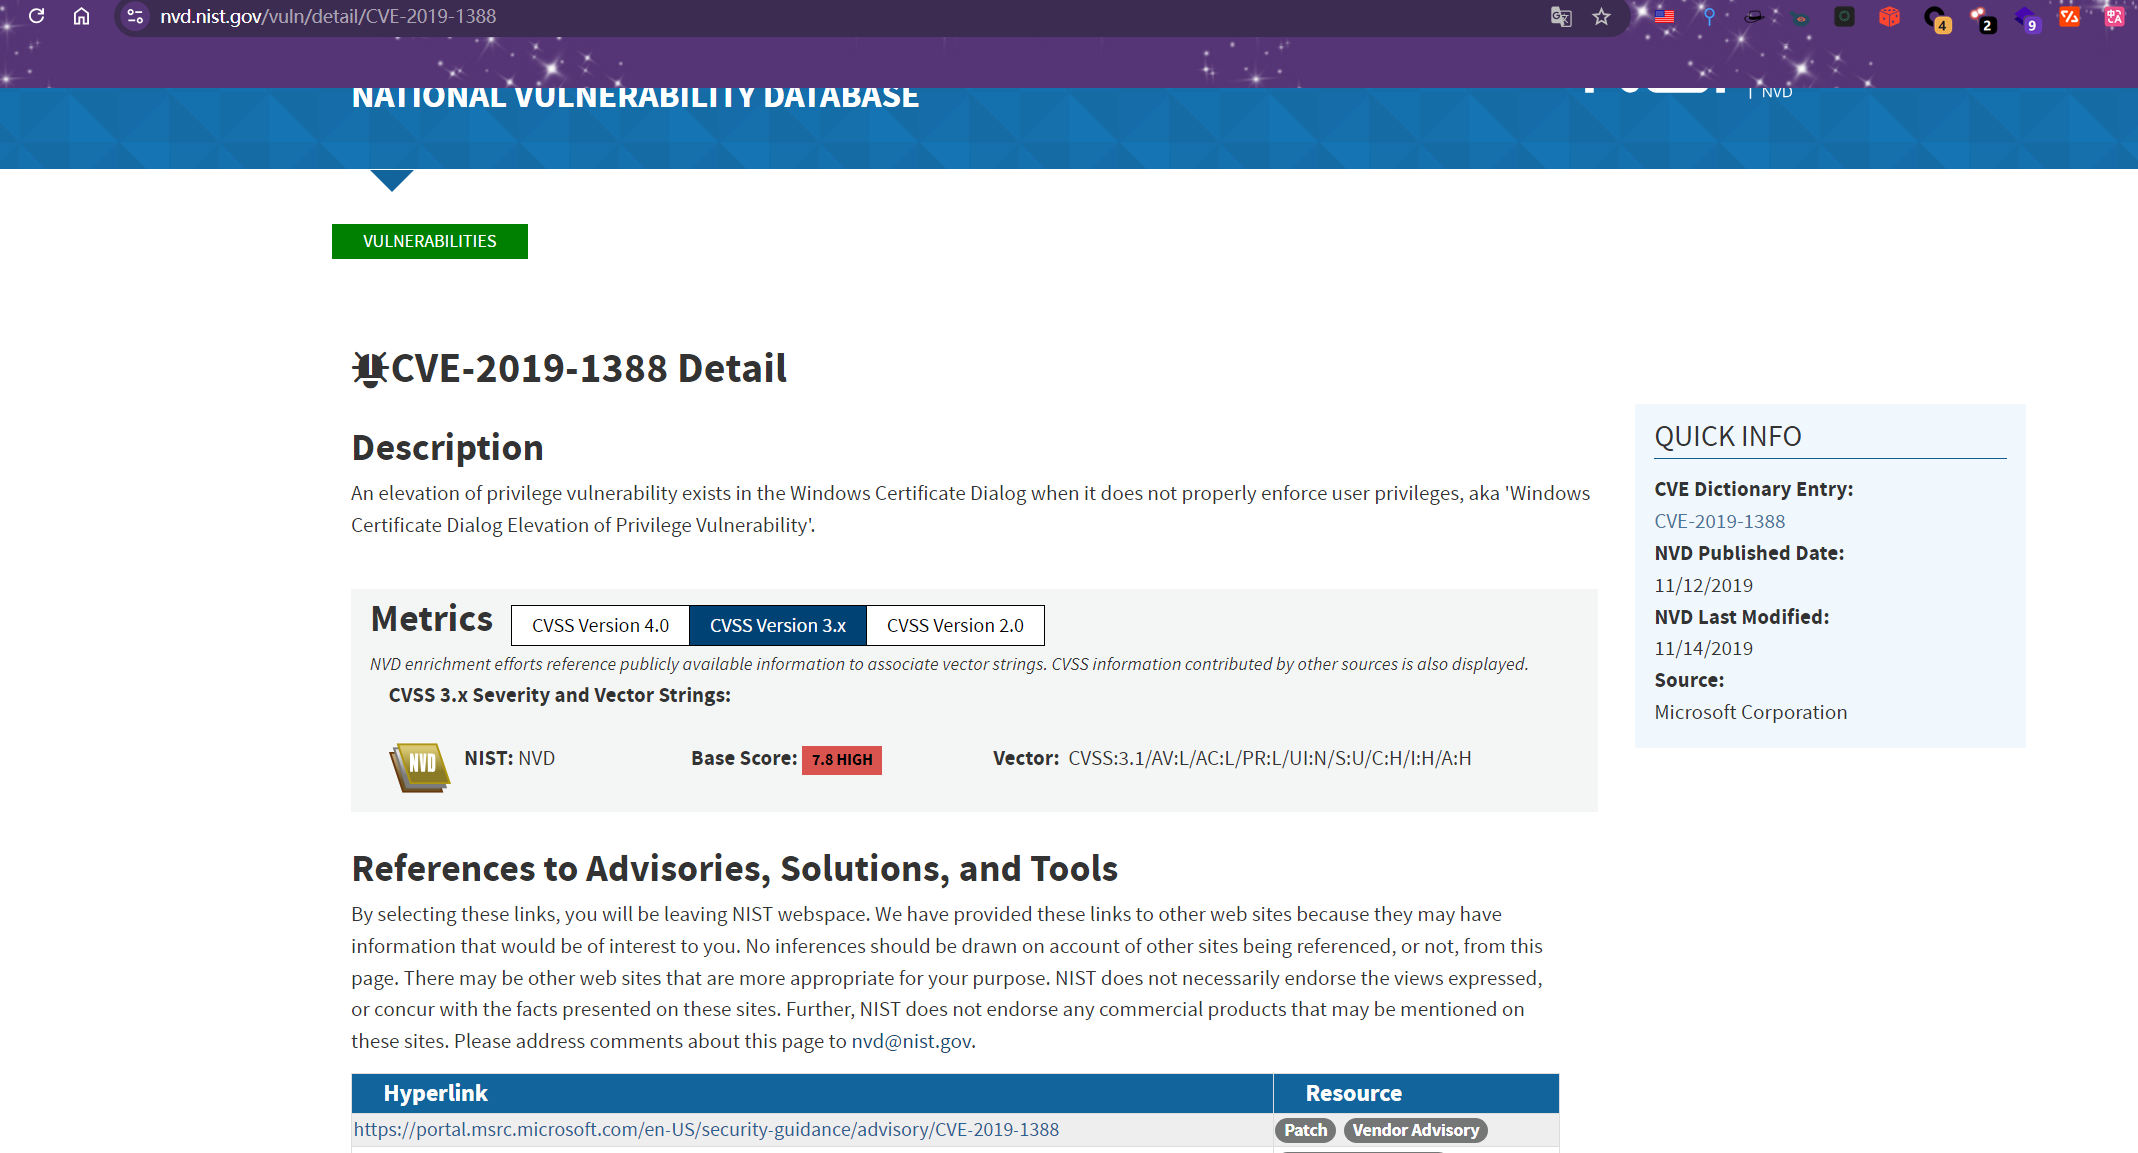Click the 7.8 HIGH base score badge
The image size is (2138, 1153).
tap(841, 760)
